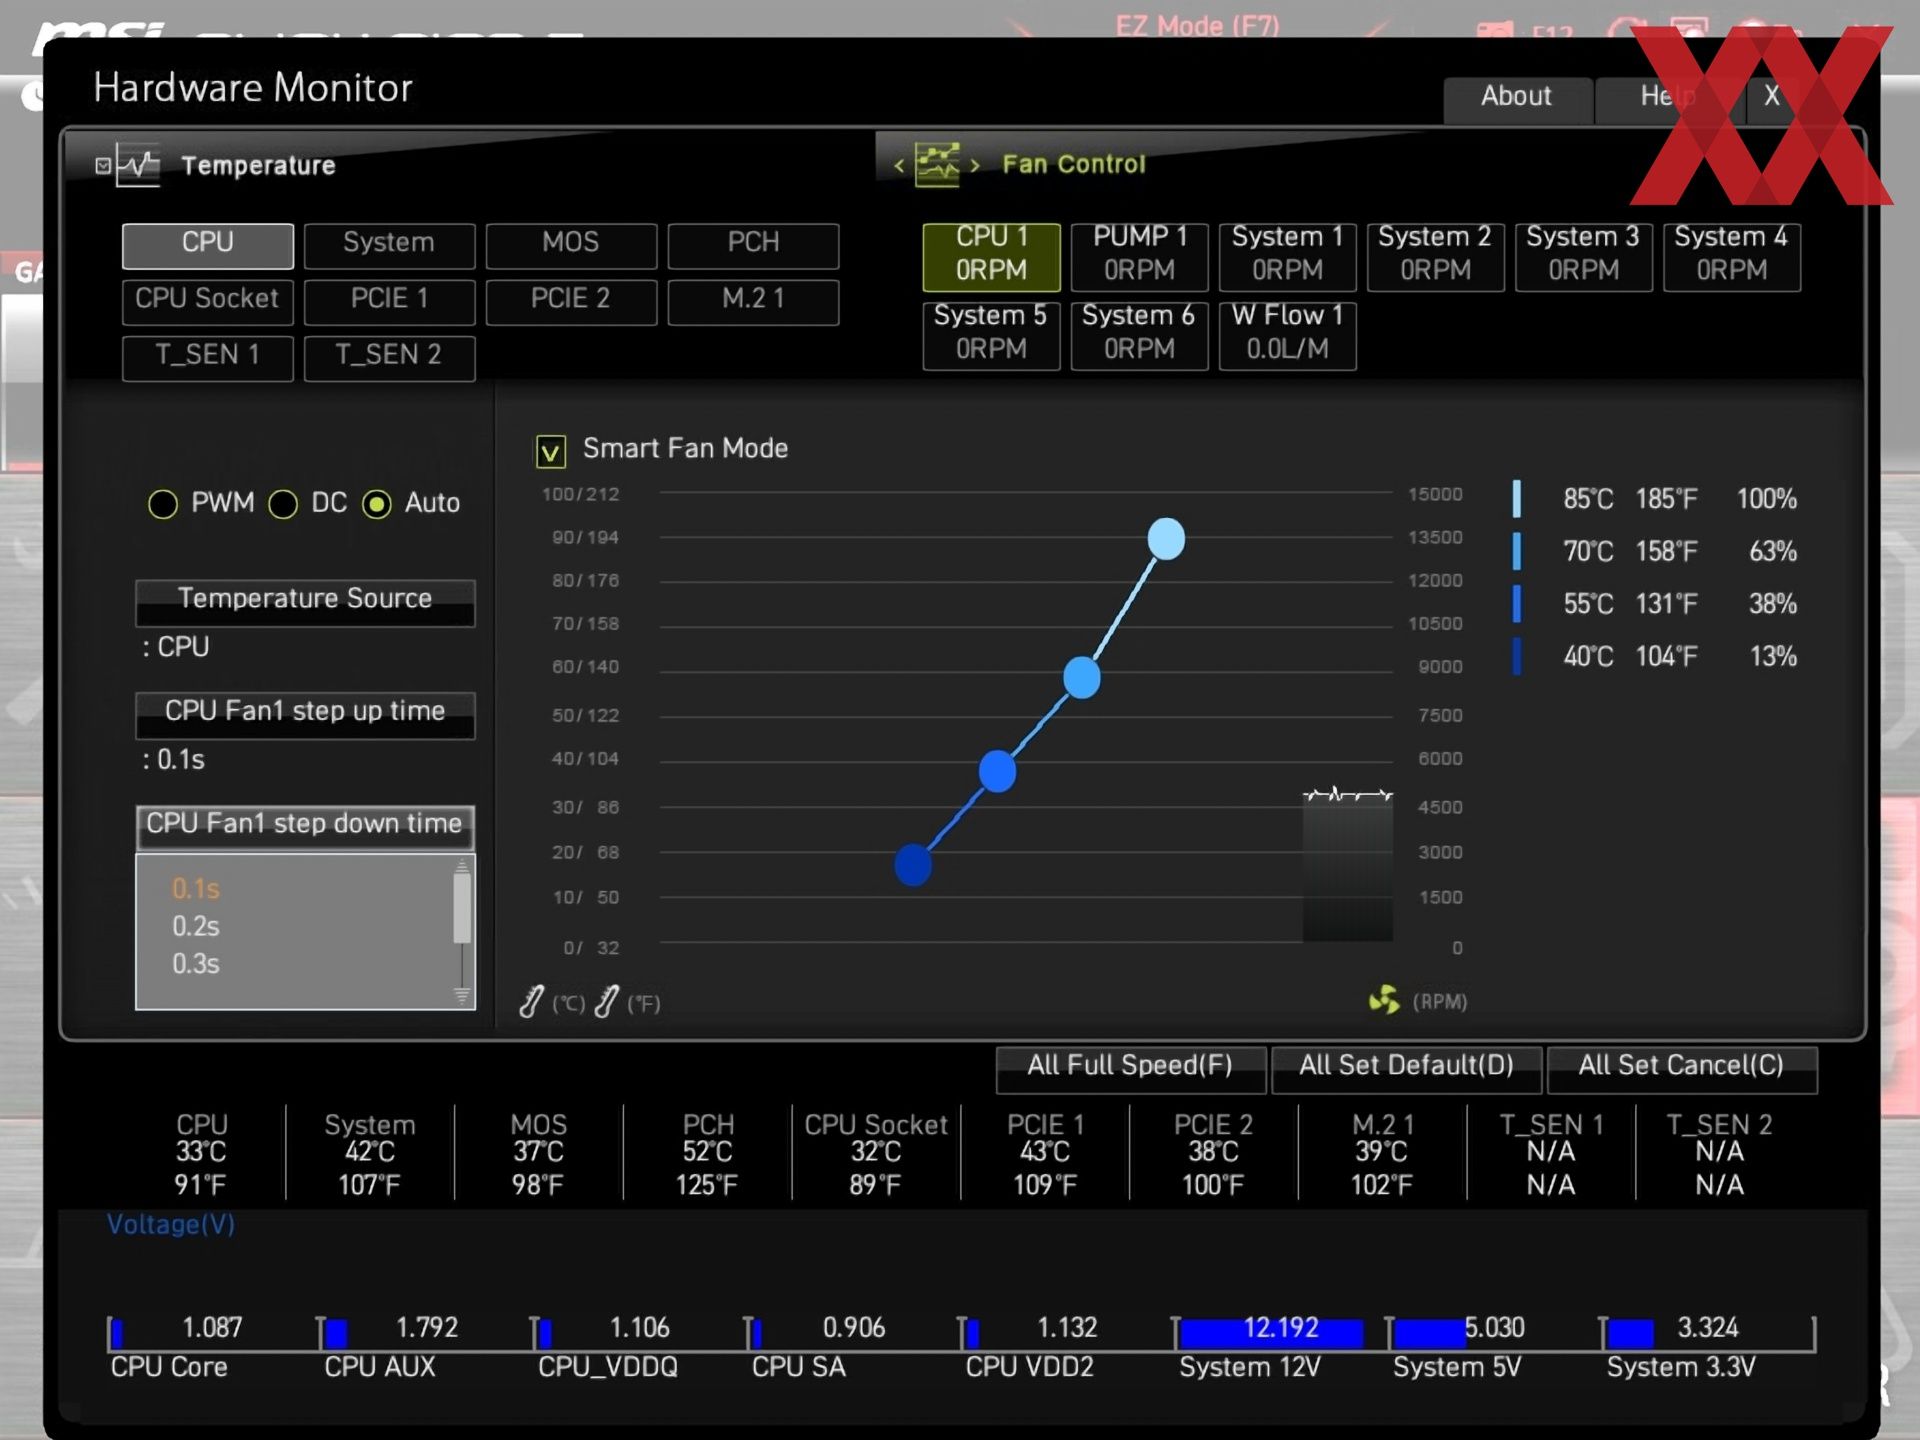Click the System 5V voltage bar
This screenshot has height=1440, width=1920.
(1430, 1333)
